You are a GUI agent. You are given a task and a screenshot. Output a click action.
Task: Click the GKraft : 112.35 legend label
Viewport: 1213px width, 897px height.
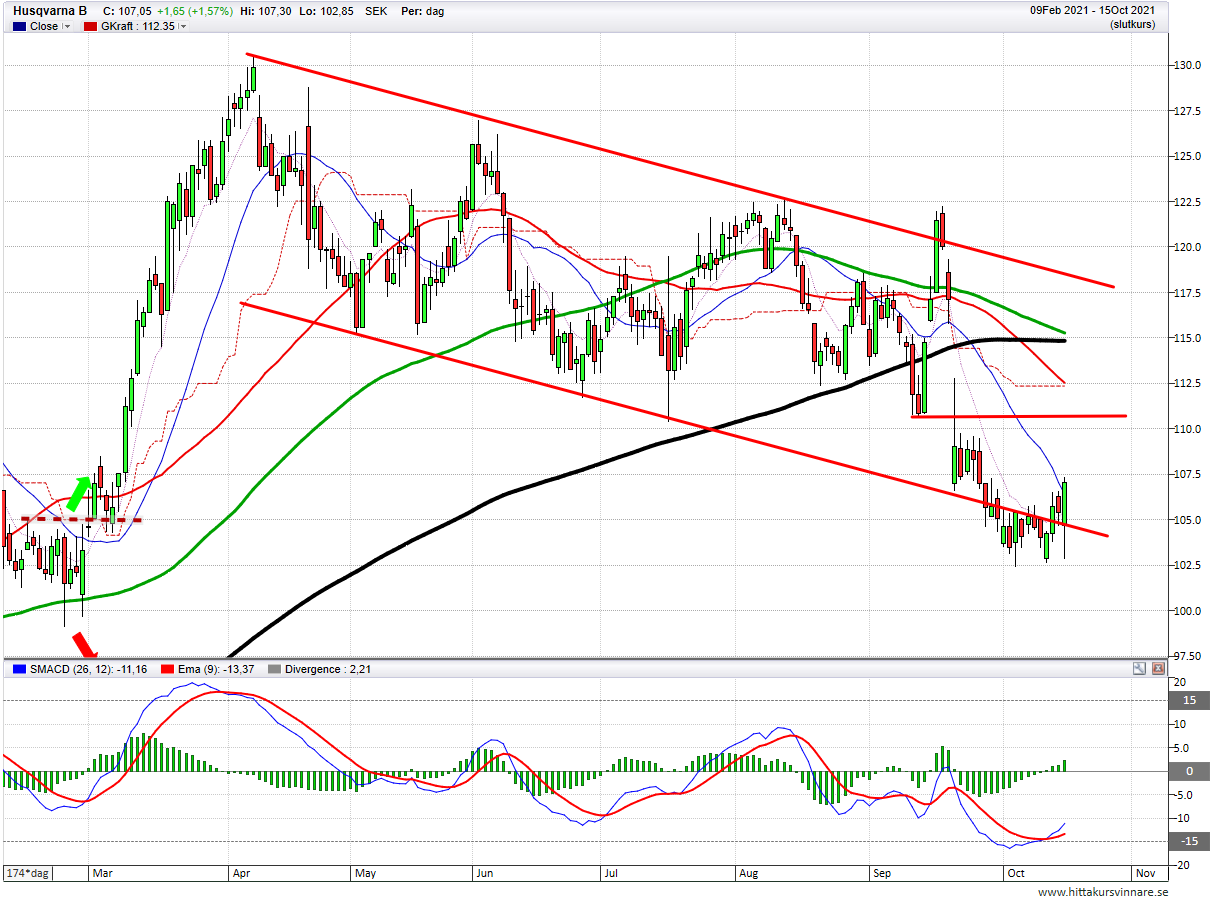coord(137,27)
